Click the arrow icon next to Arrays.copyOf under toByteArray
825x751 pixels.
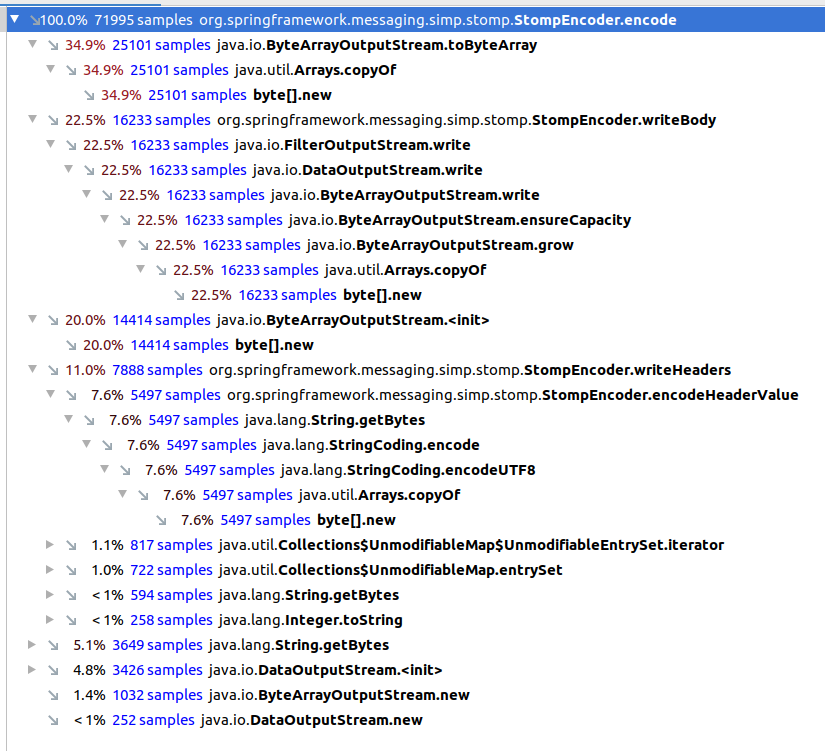coord(70,70)
